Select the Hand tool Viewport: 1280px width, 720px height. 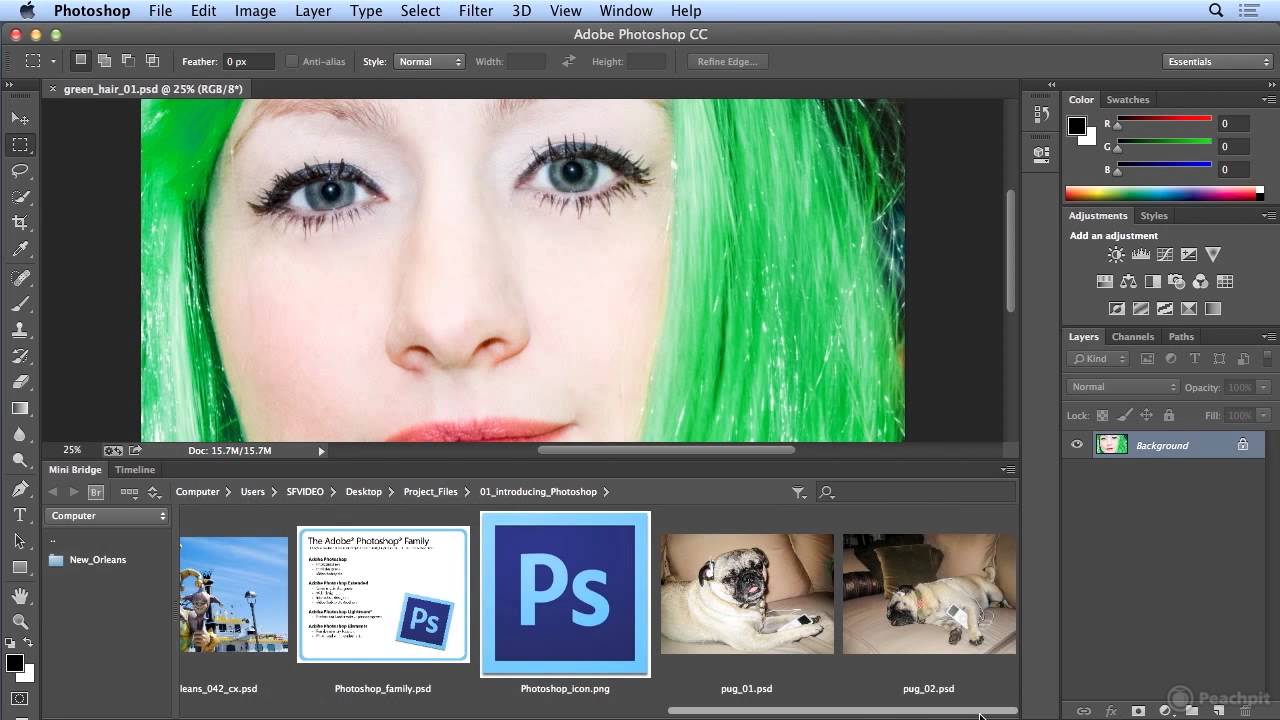click(x=19, y=596)
